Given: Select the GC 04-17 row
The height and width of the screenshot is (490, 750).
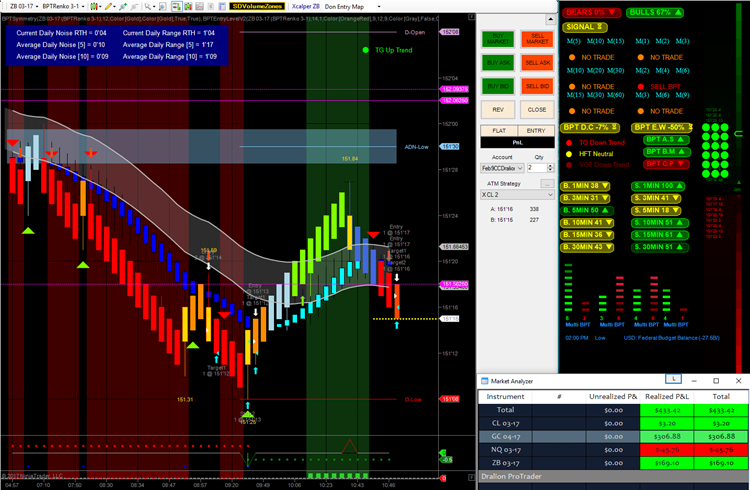Looking at the screenshot, I should point(613,436).
